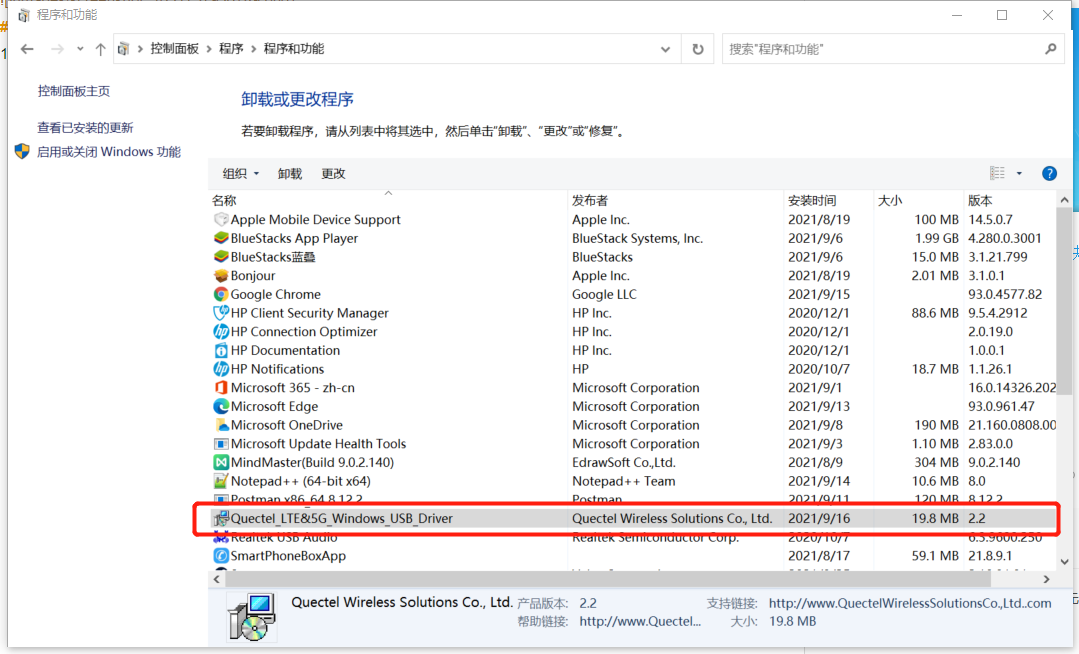The width and height of the screenshot is (1079, 654).
Task: Open 查看已安装的更新 link
Action: click(x=85, y=127)
